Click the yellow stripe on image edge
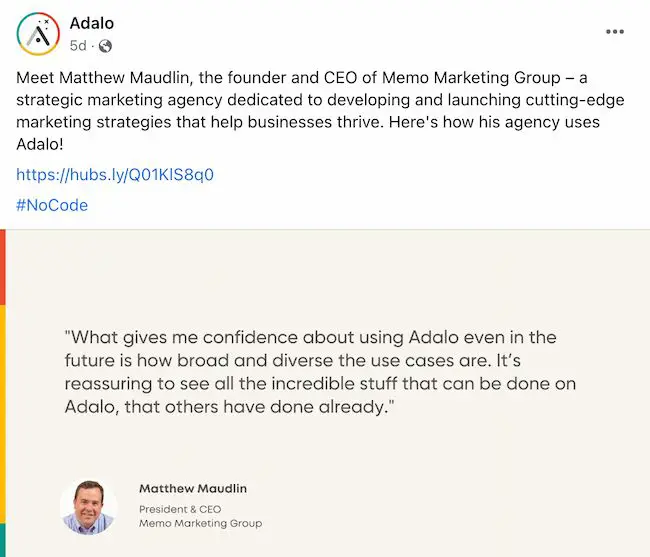 point(2,414)
